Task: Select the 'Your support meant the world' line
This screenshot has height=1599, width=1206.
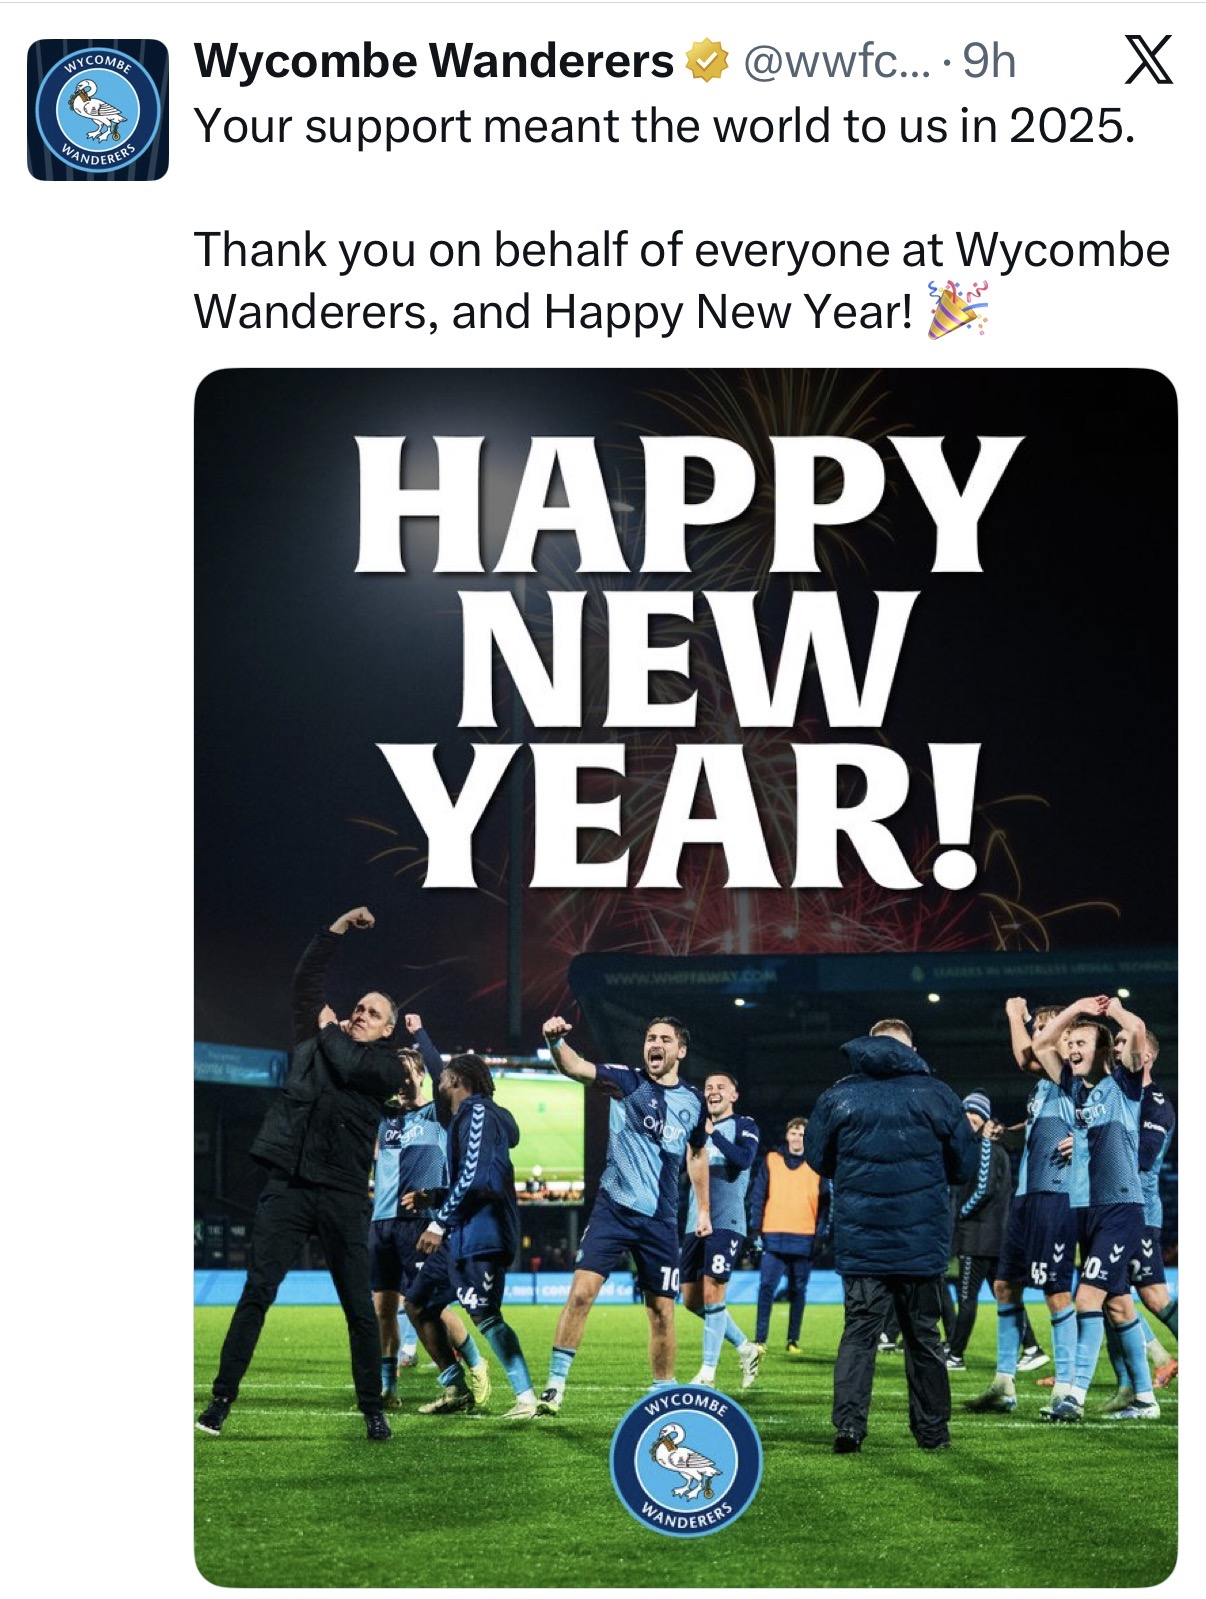Action: coord(665,126)
